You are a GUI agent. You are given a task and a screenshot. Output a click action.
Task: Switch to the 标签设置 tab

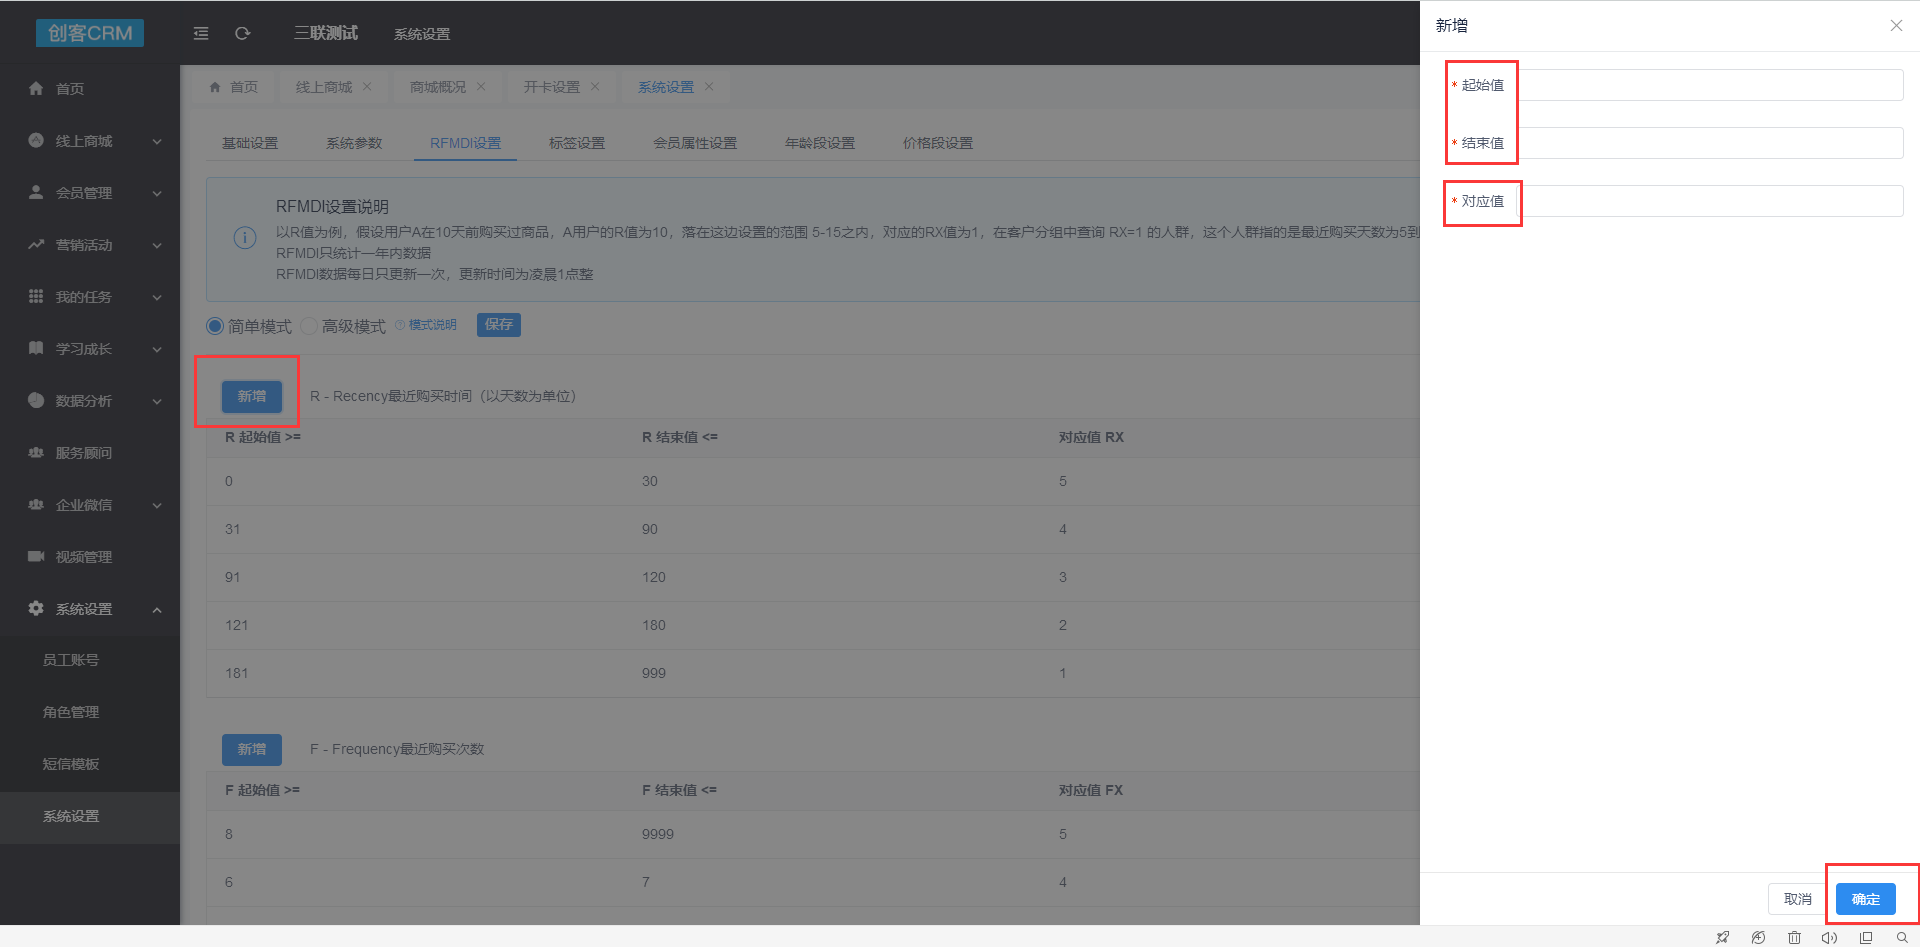[577, 143]
